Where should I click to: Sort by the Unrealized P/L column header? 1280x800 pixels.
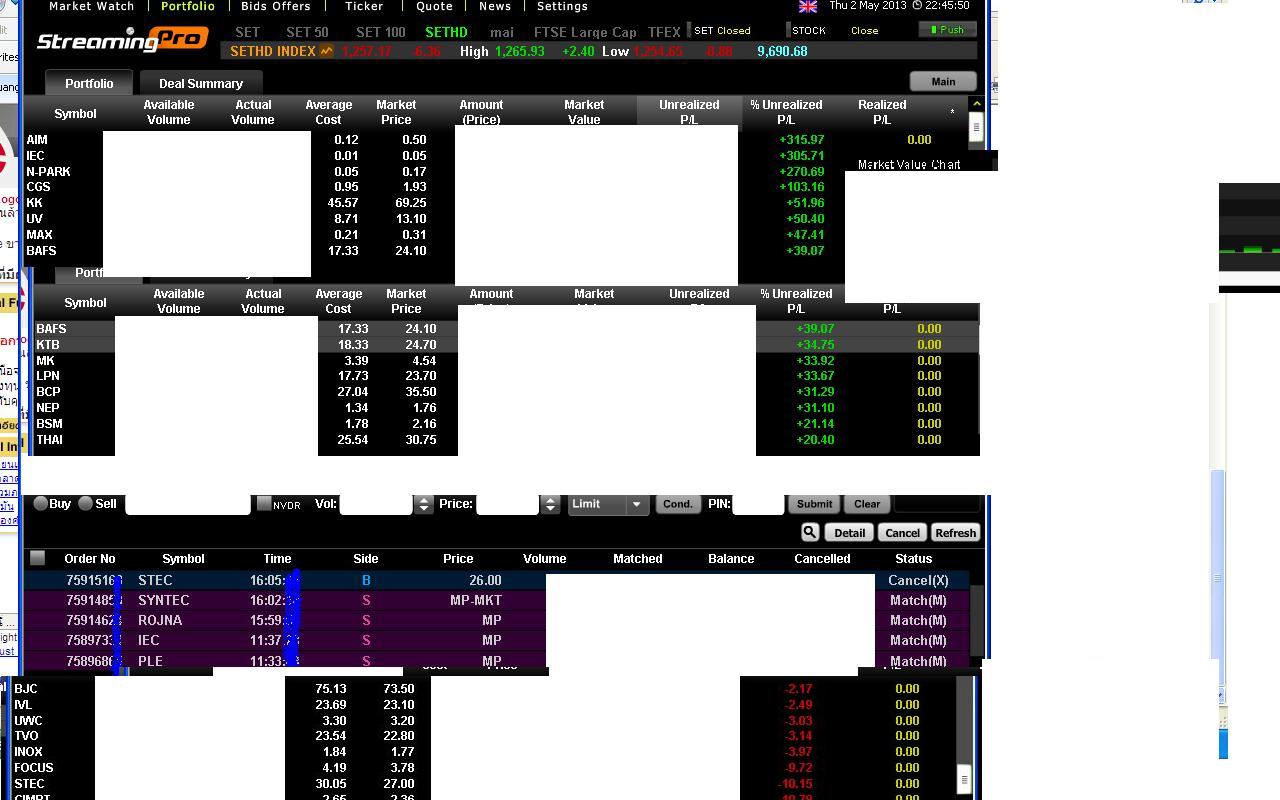689,112
